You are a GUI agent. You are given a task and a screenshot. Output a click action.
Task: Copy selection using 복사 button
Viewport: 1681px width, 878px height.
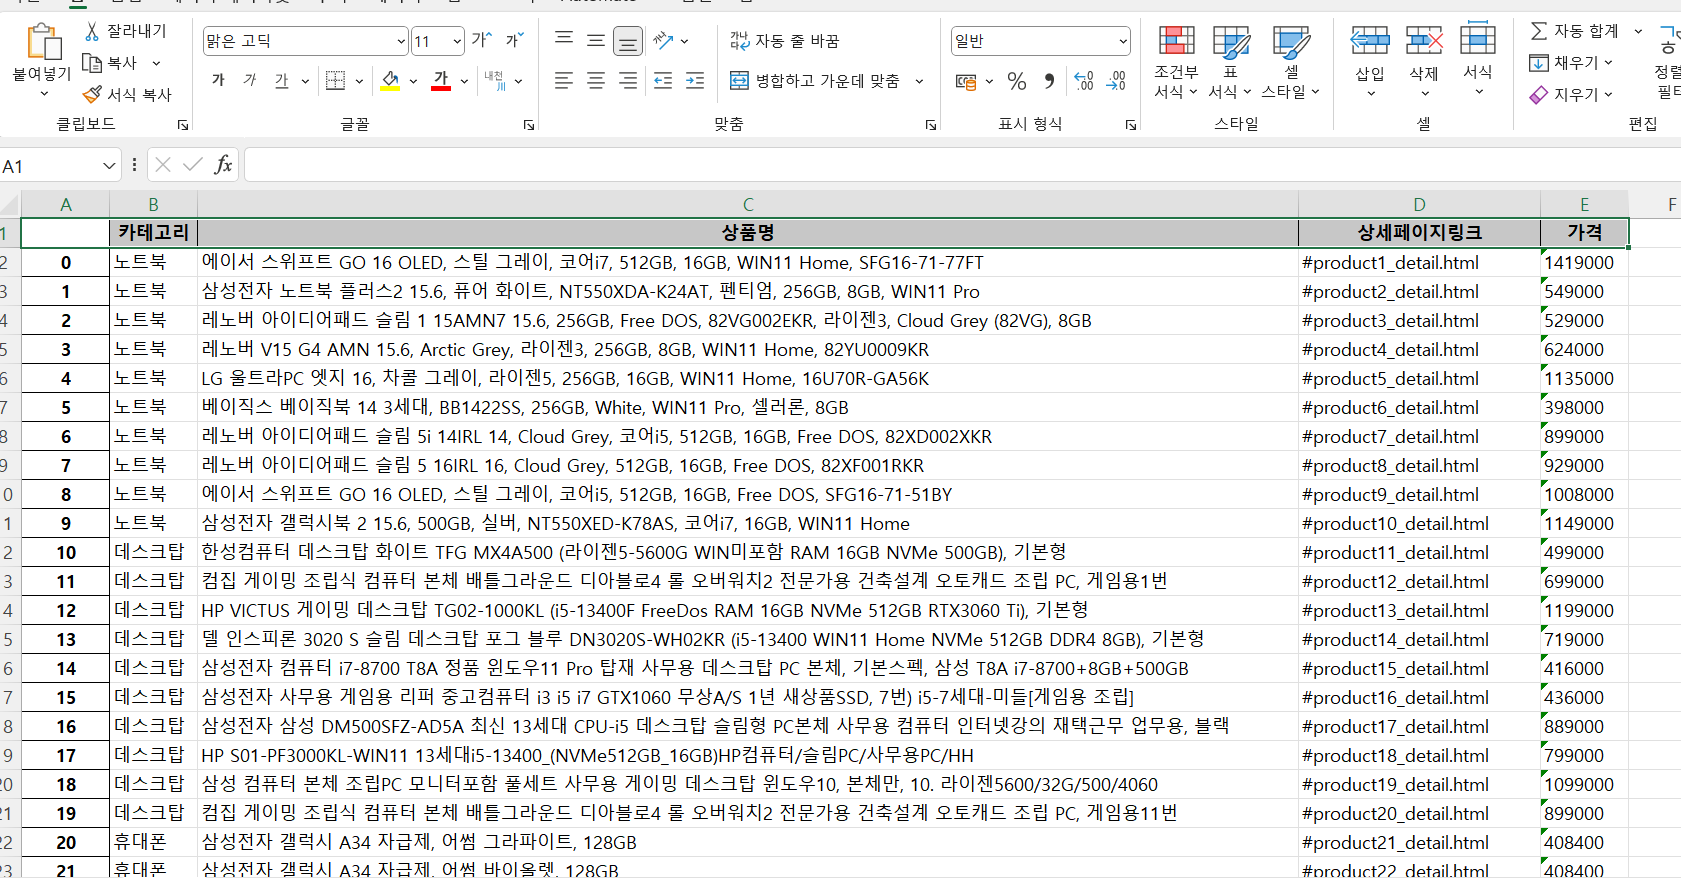110,63
